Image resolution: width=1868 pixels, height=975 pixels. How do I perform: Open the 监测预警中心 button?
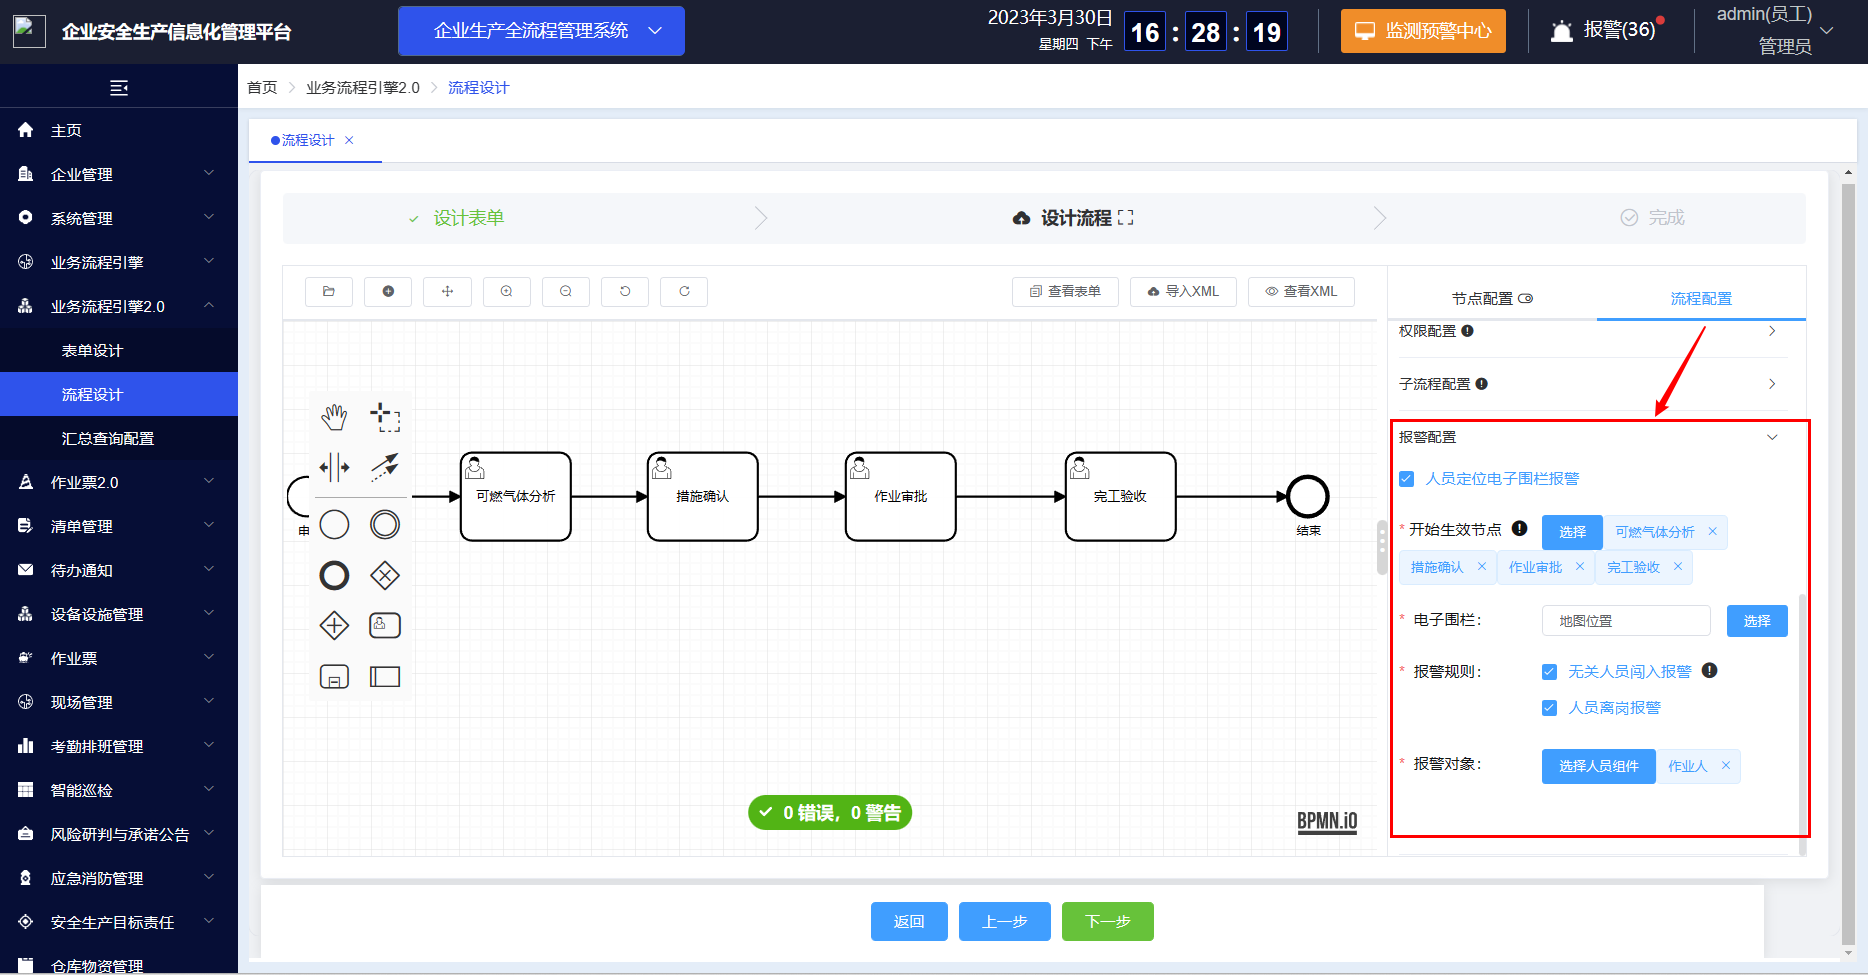click(1423, 31)
